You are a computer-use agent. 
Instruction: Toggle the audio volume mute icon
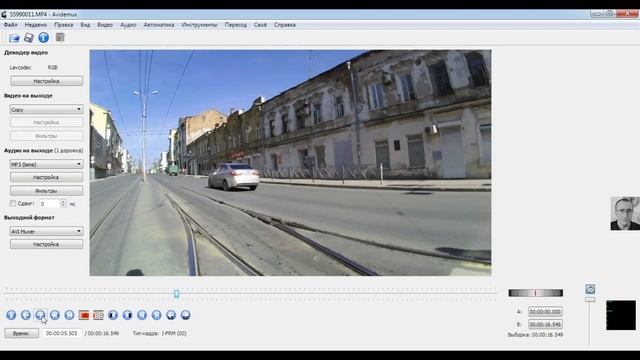pos(590,289)
